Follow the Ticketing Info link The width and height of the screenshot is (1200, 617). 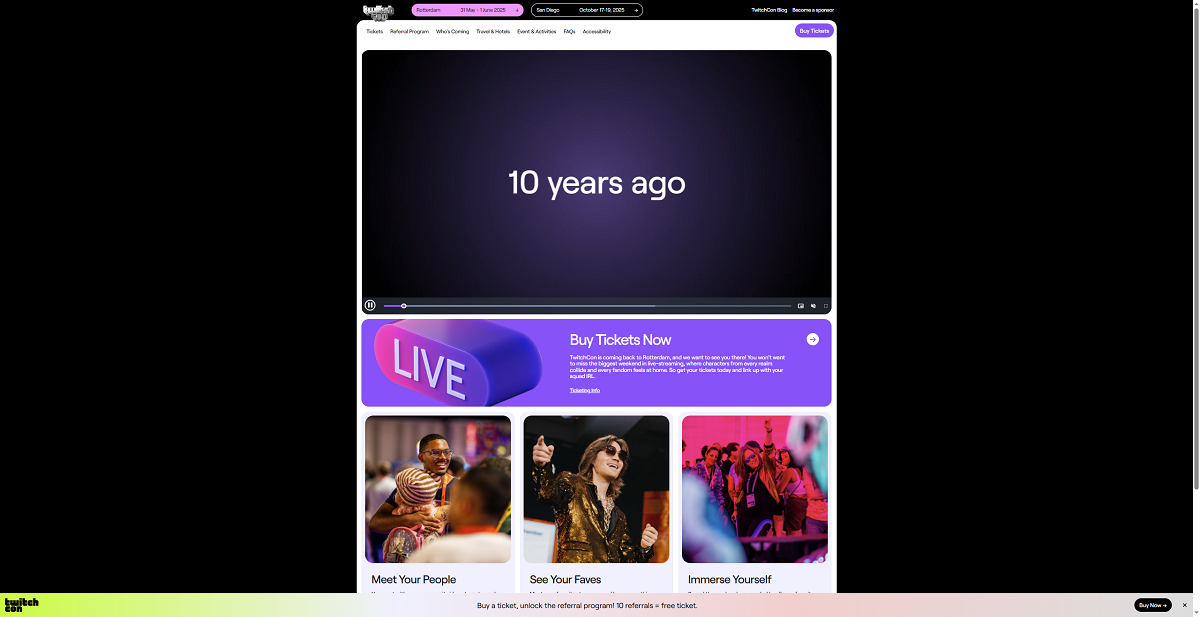pyautogui.click(x=585, y=390)
